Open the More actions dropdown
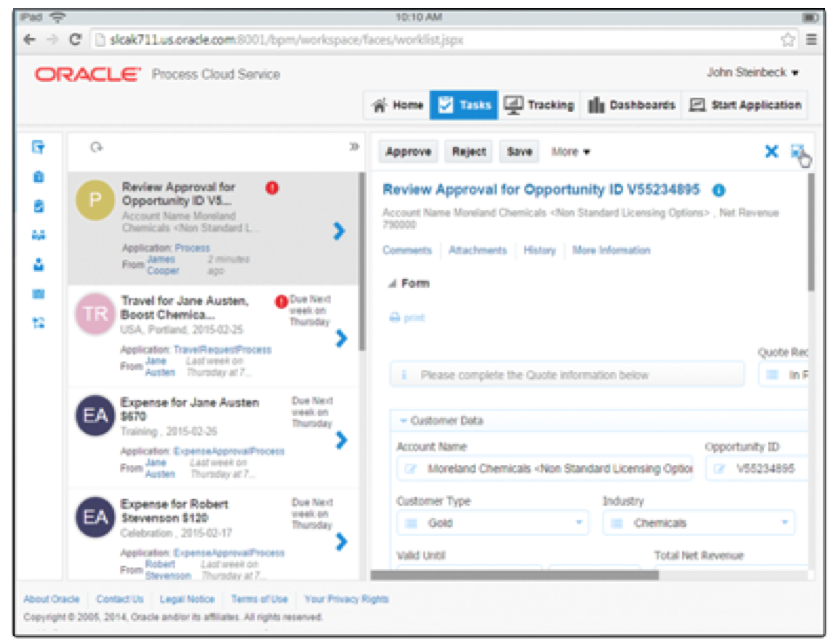Screen dimensions: 836x642 point(570,152)
